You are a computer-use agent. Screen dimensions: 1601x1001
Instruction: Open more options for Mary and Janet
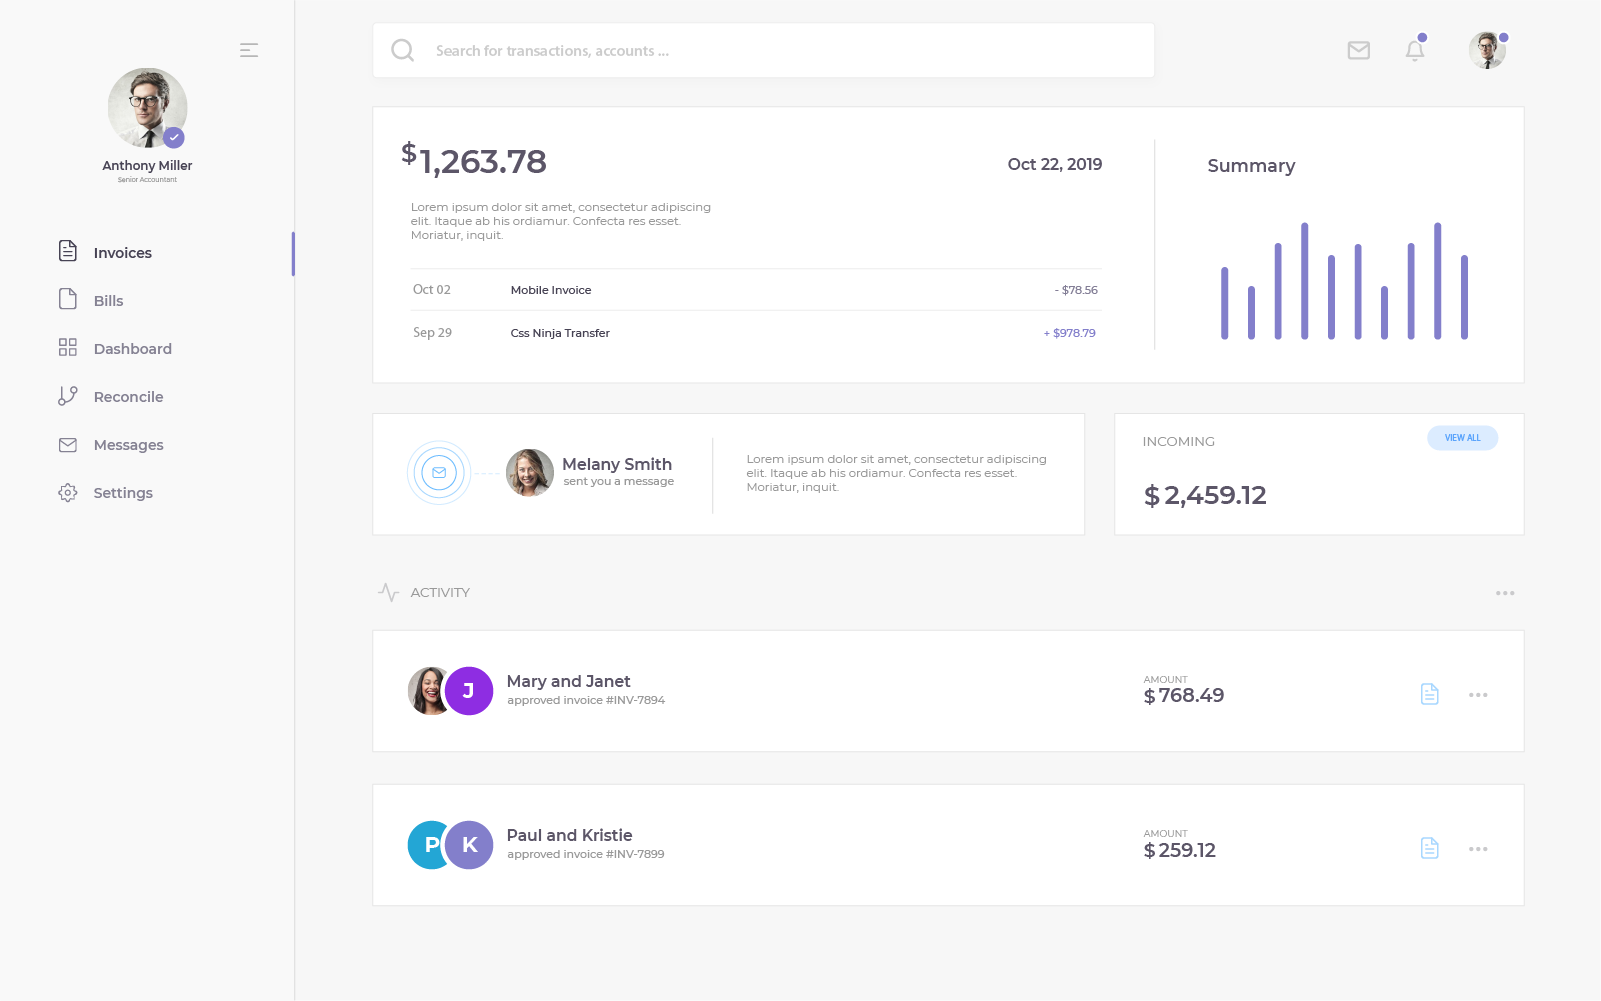coord(1477,695)
